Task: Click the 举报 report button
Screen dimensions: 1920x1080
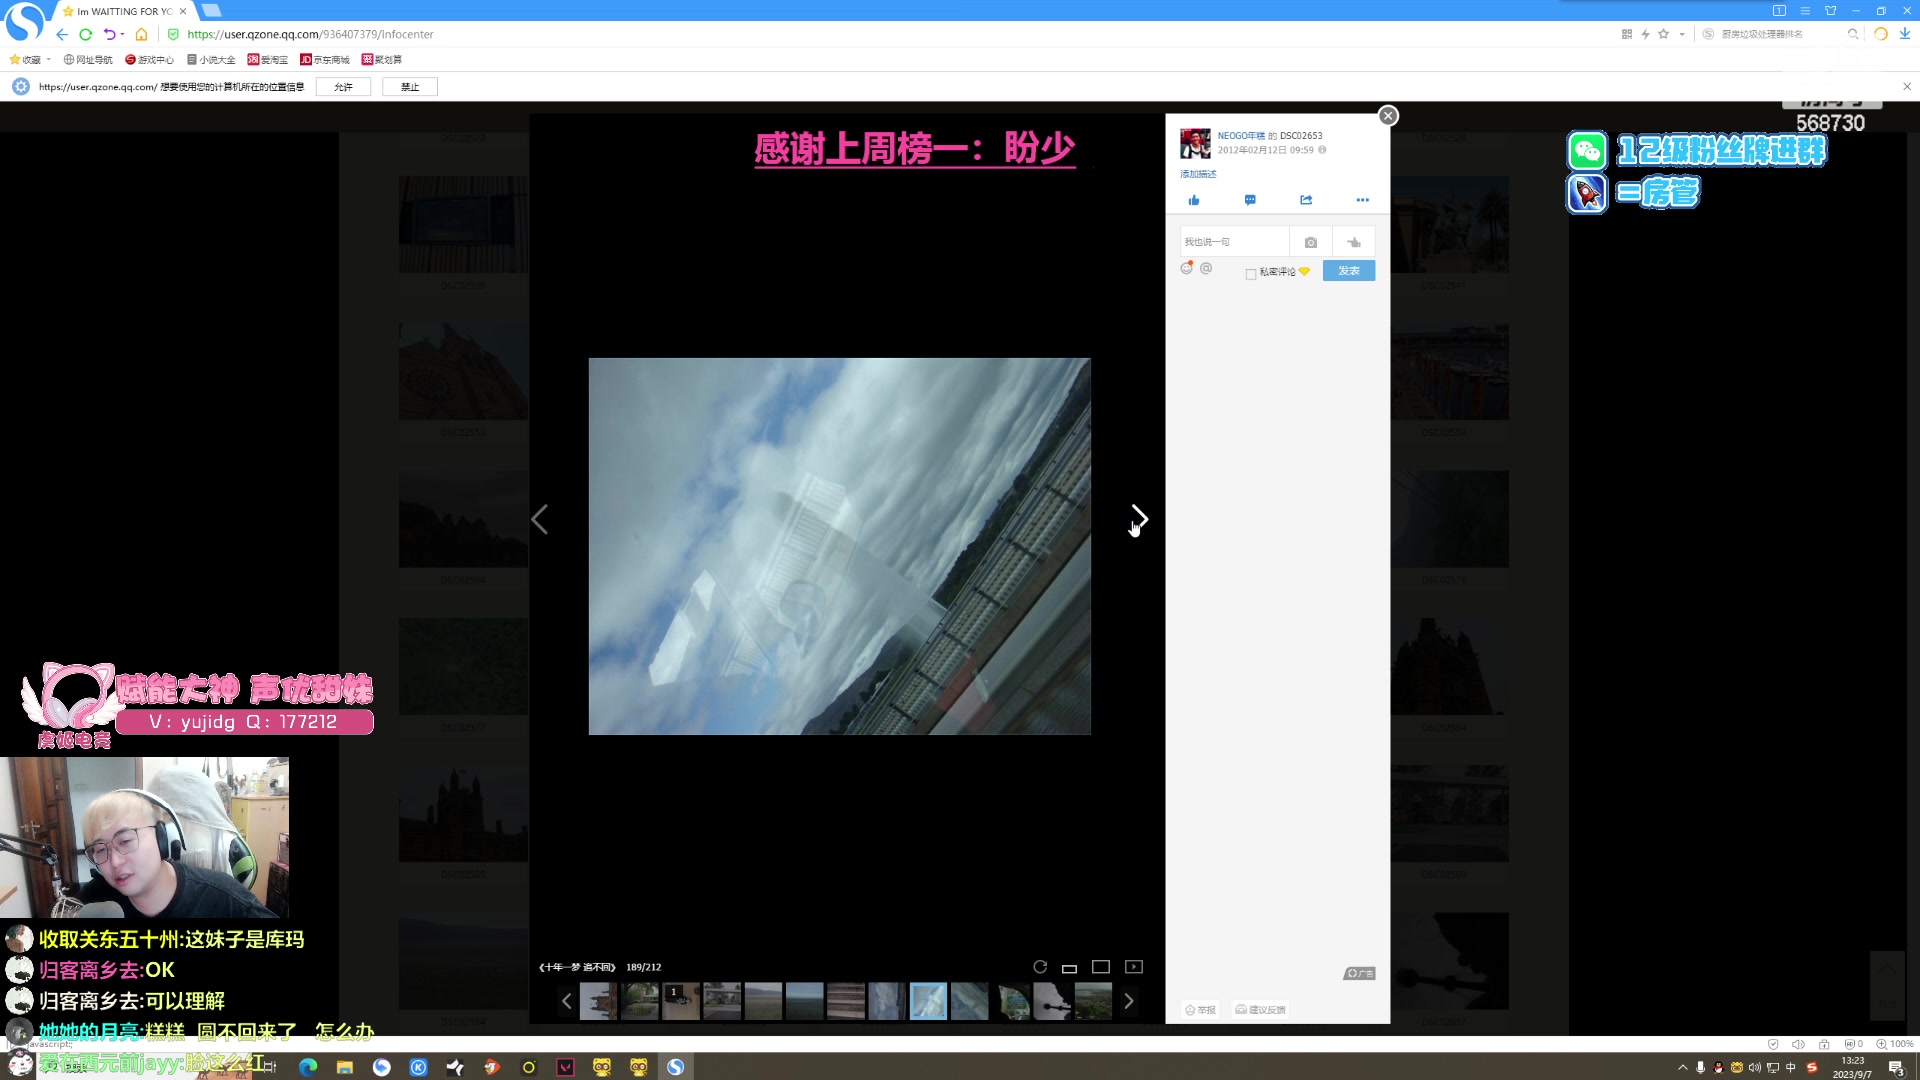Action: [1201, 1010]
